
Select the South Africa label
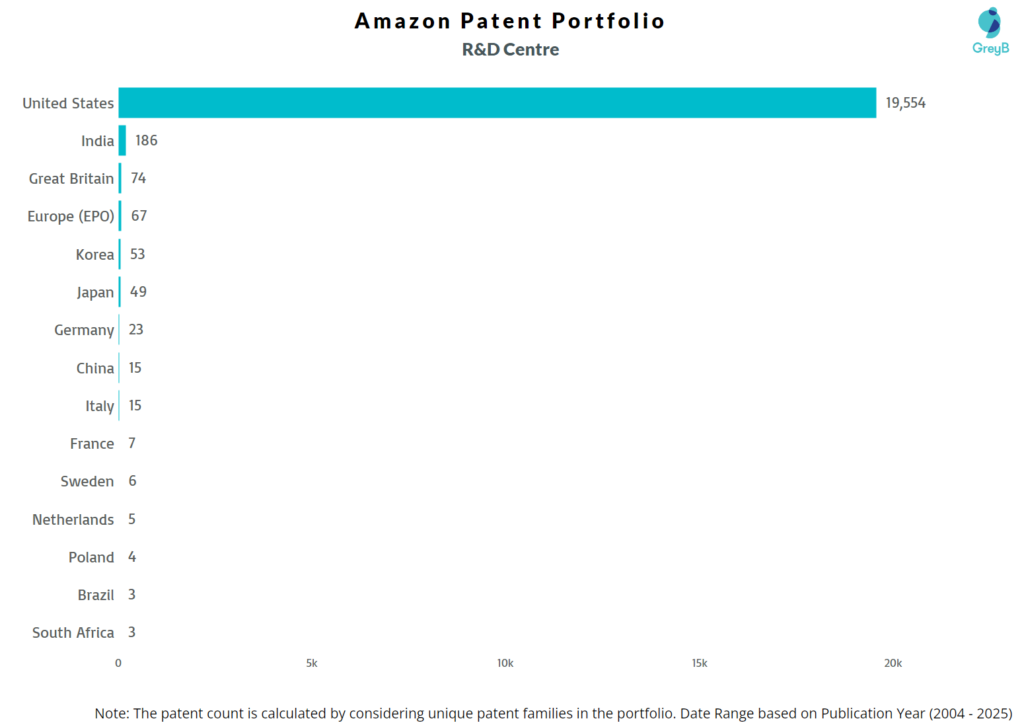point(73,633)
